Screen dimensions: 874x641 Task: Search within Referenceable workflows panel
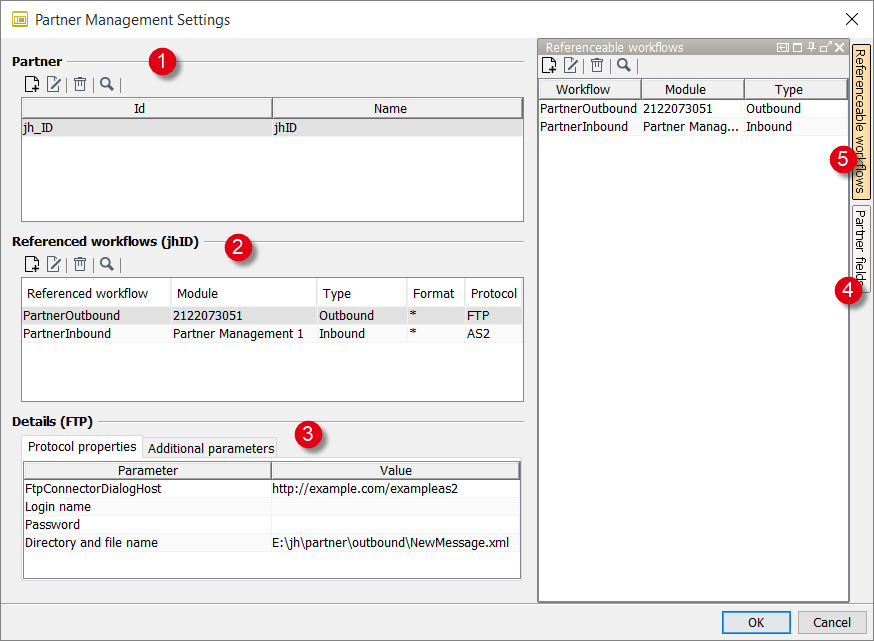tap(623, 64)
